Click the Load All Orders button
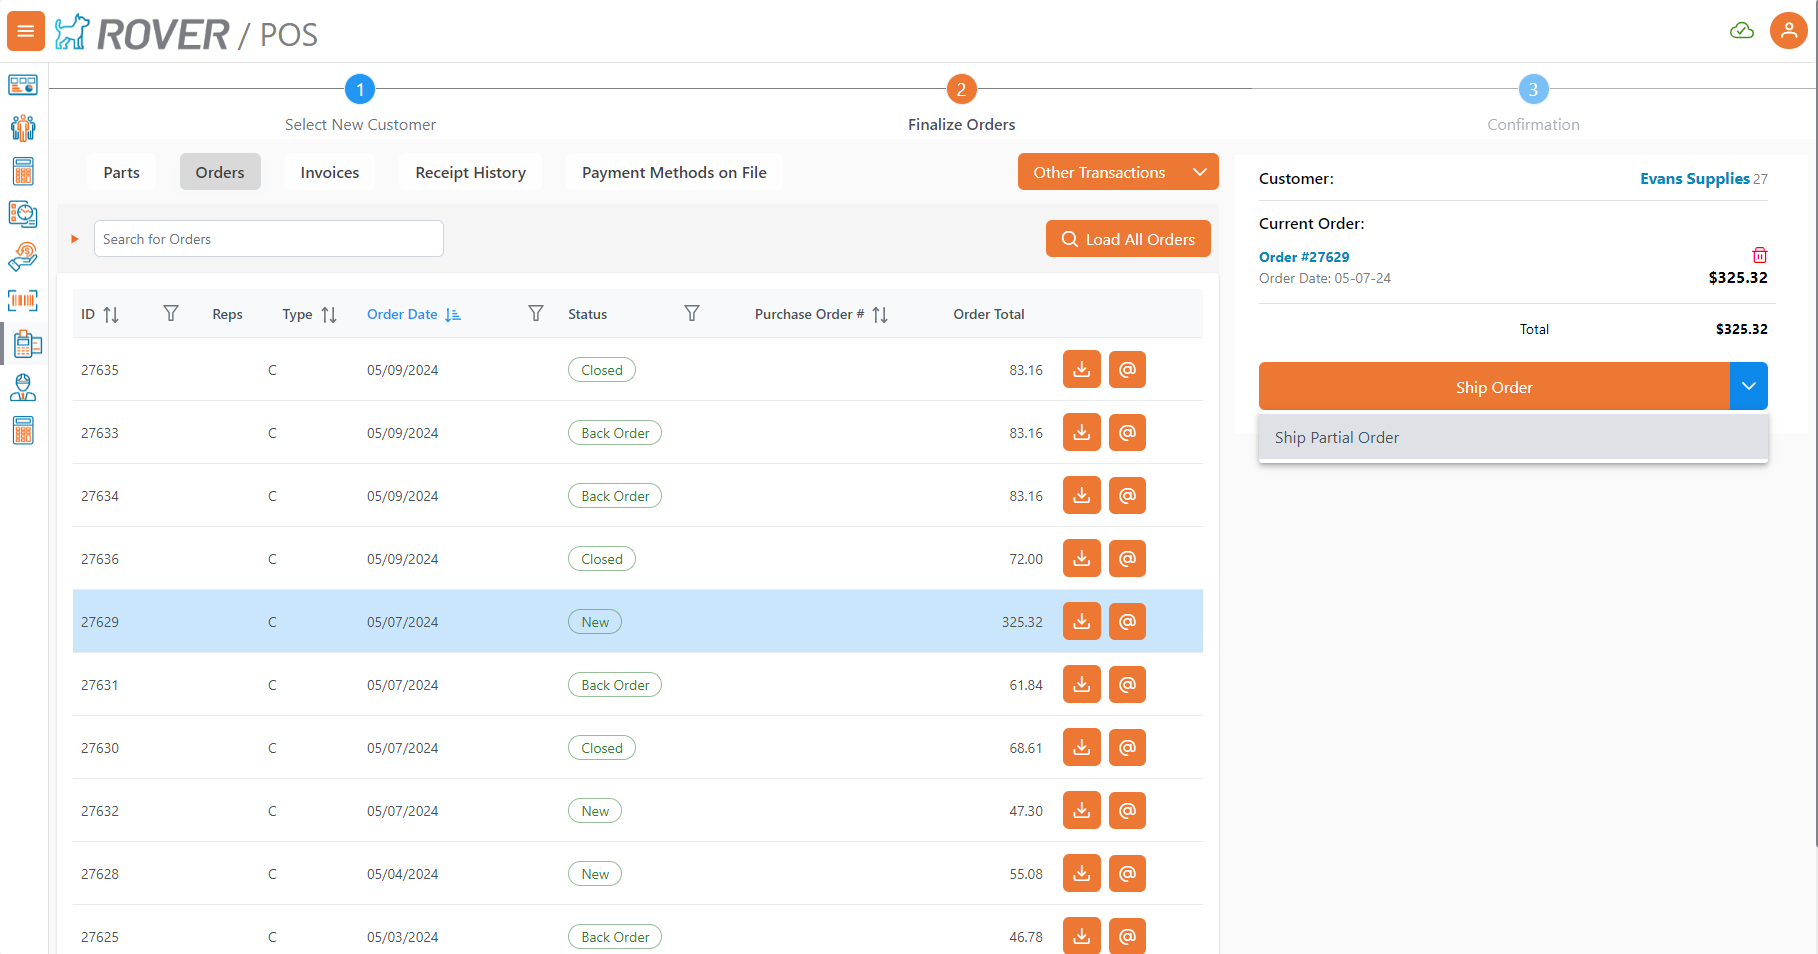This screenshot has width=1818, height=954. 1128,239
